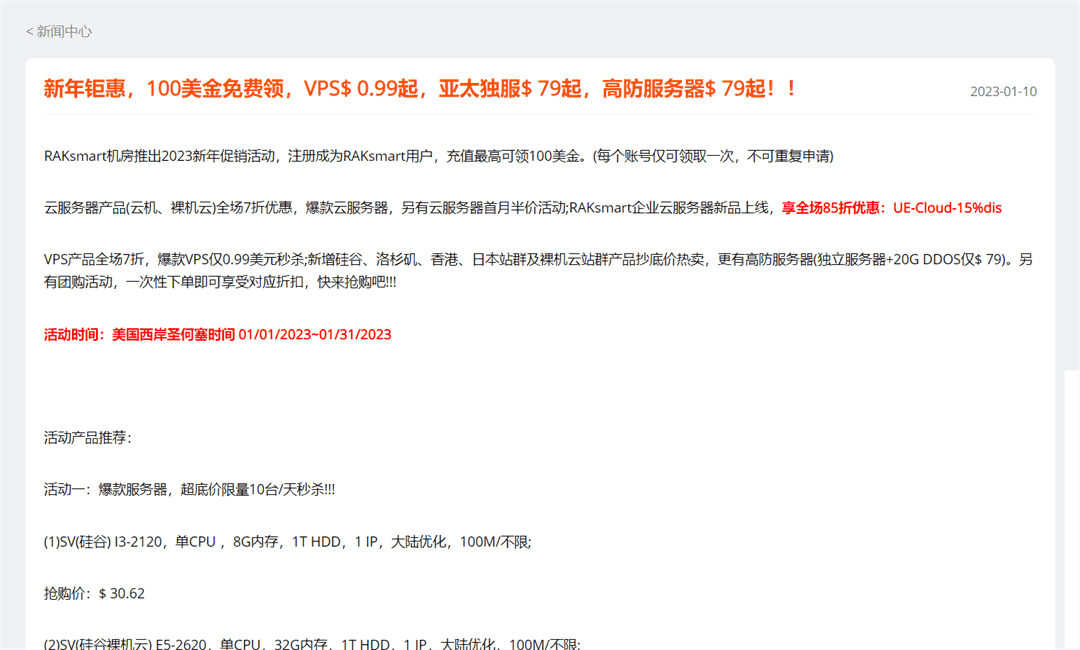
Task: Click the red text 享全场85折优惠
Action: pyautogui.click(x=831, y=208)
